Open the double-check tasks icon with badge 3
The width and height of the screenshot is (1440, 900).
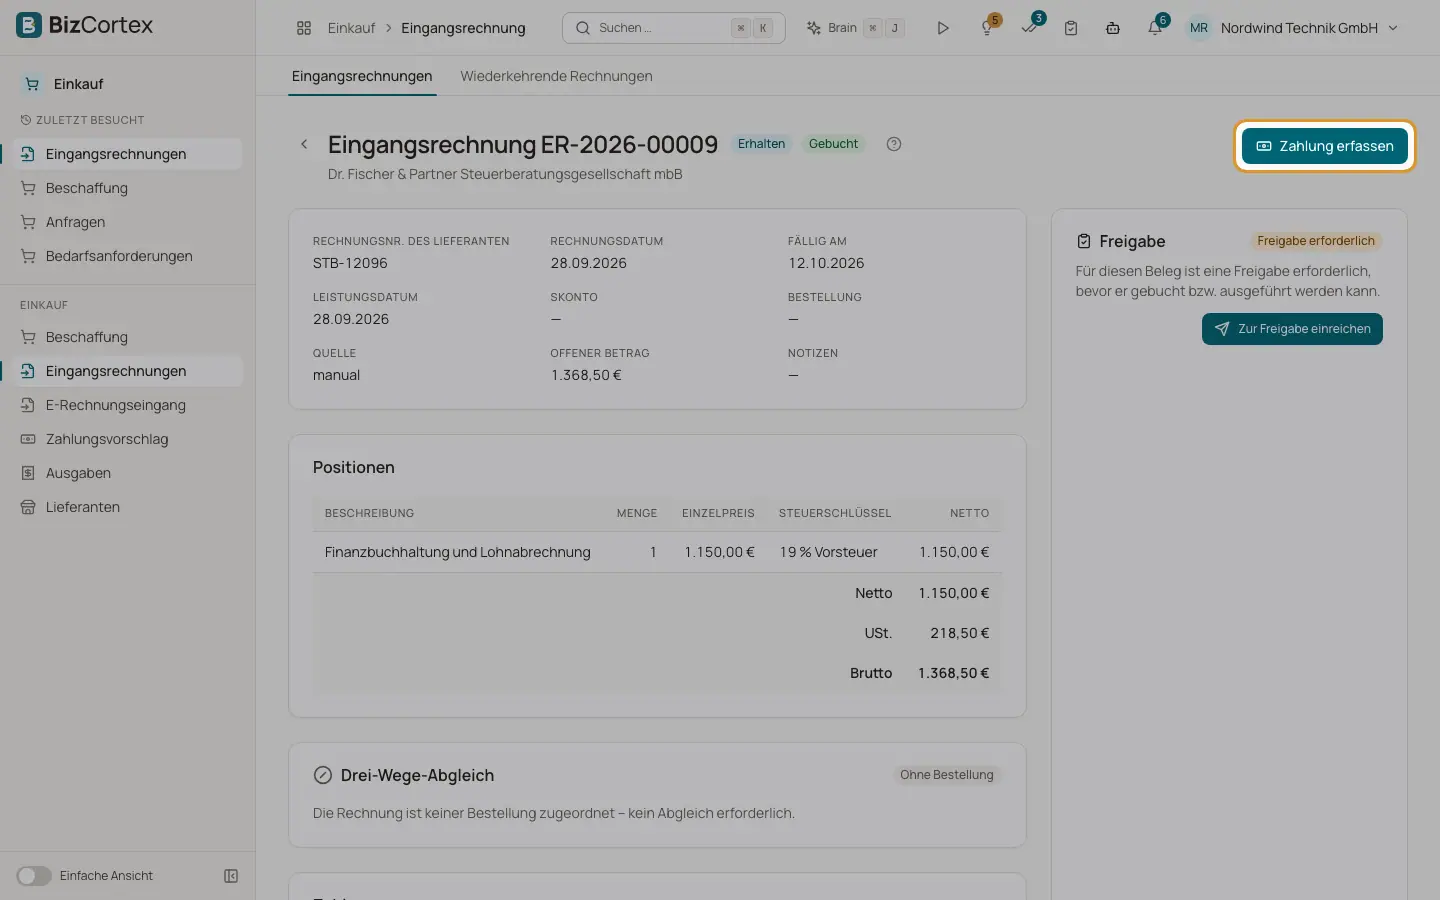click(x=1029, y=28)
